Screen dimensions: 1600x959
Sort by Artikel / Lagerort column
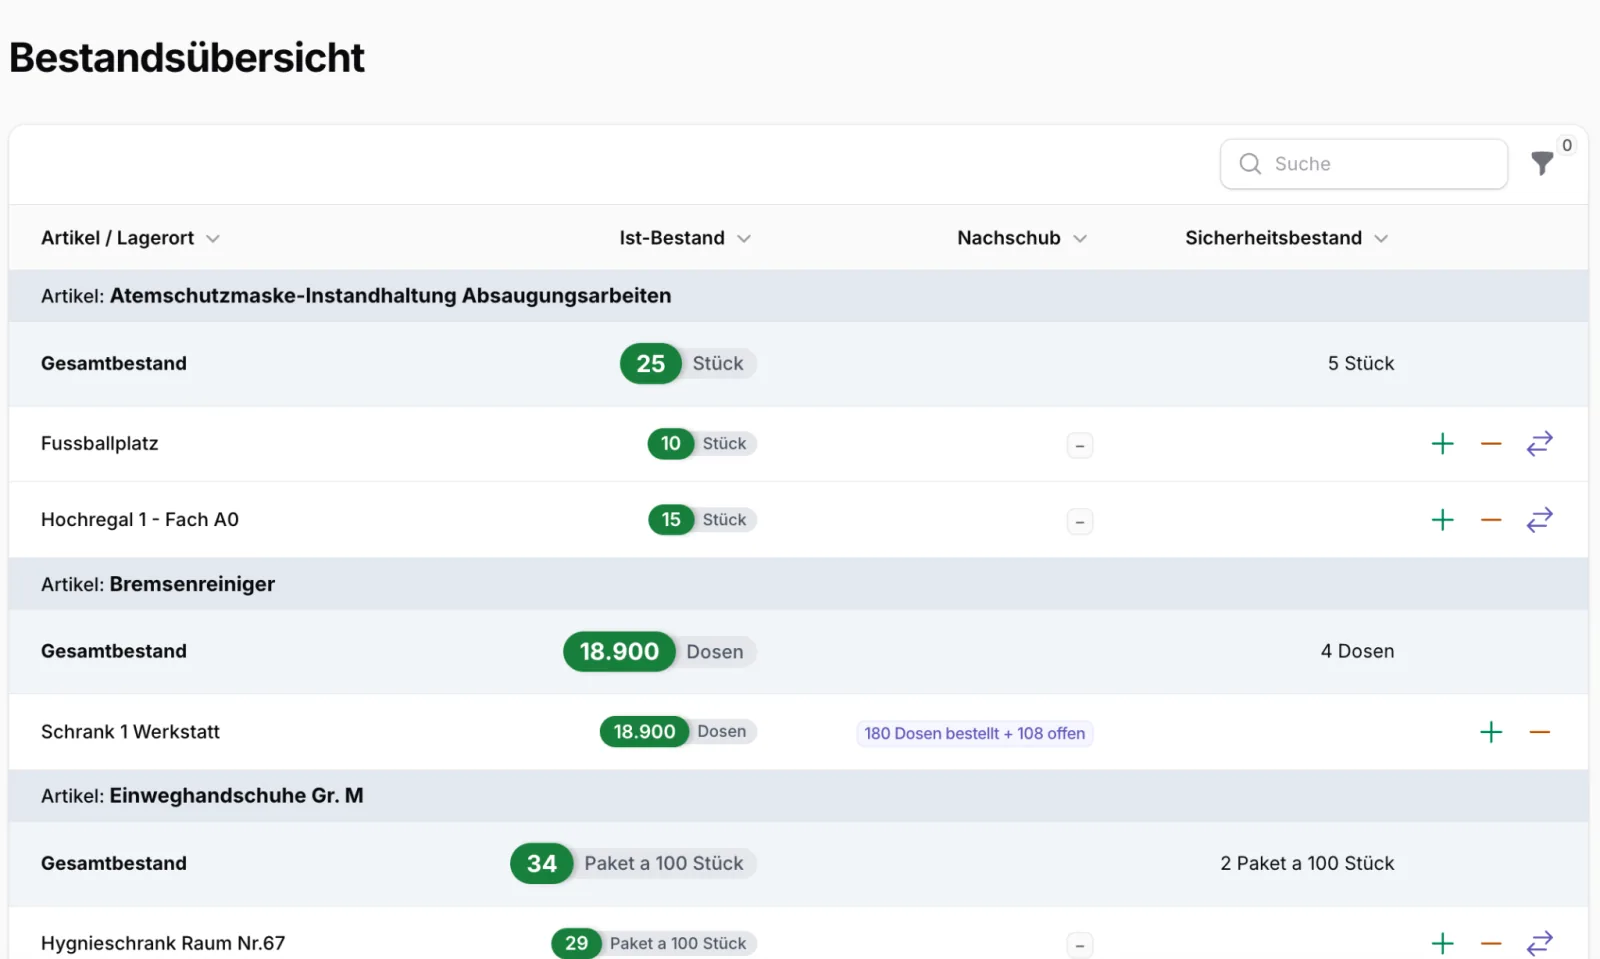tap(130, 238)
